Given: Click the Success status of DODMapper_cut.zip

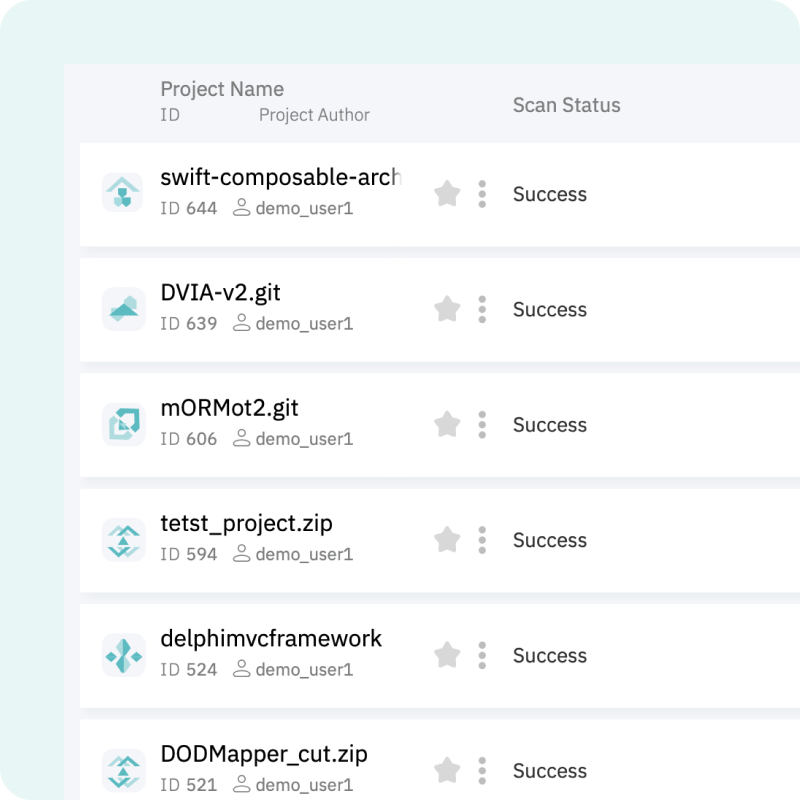Looking at the screenshot, I should tap(549, 770).
